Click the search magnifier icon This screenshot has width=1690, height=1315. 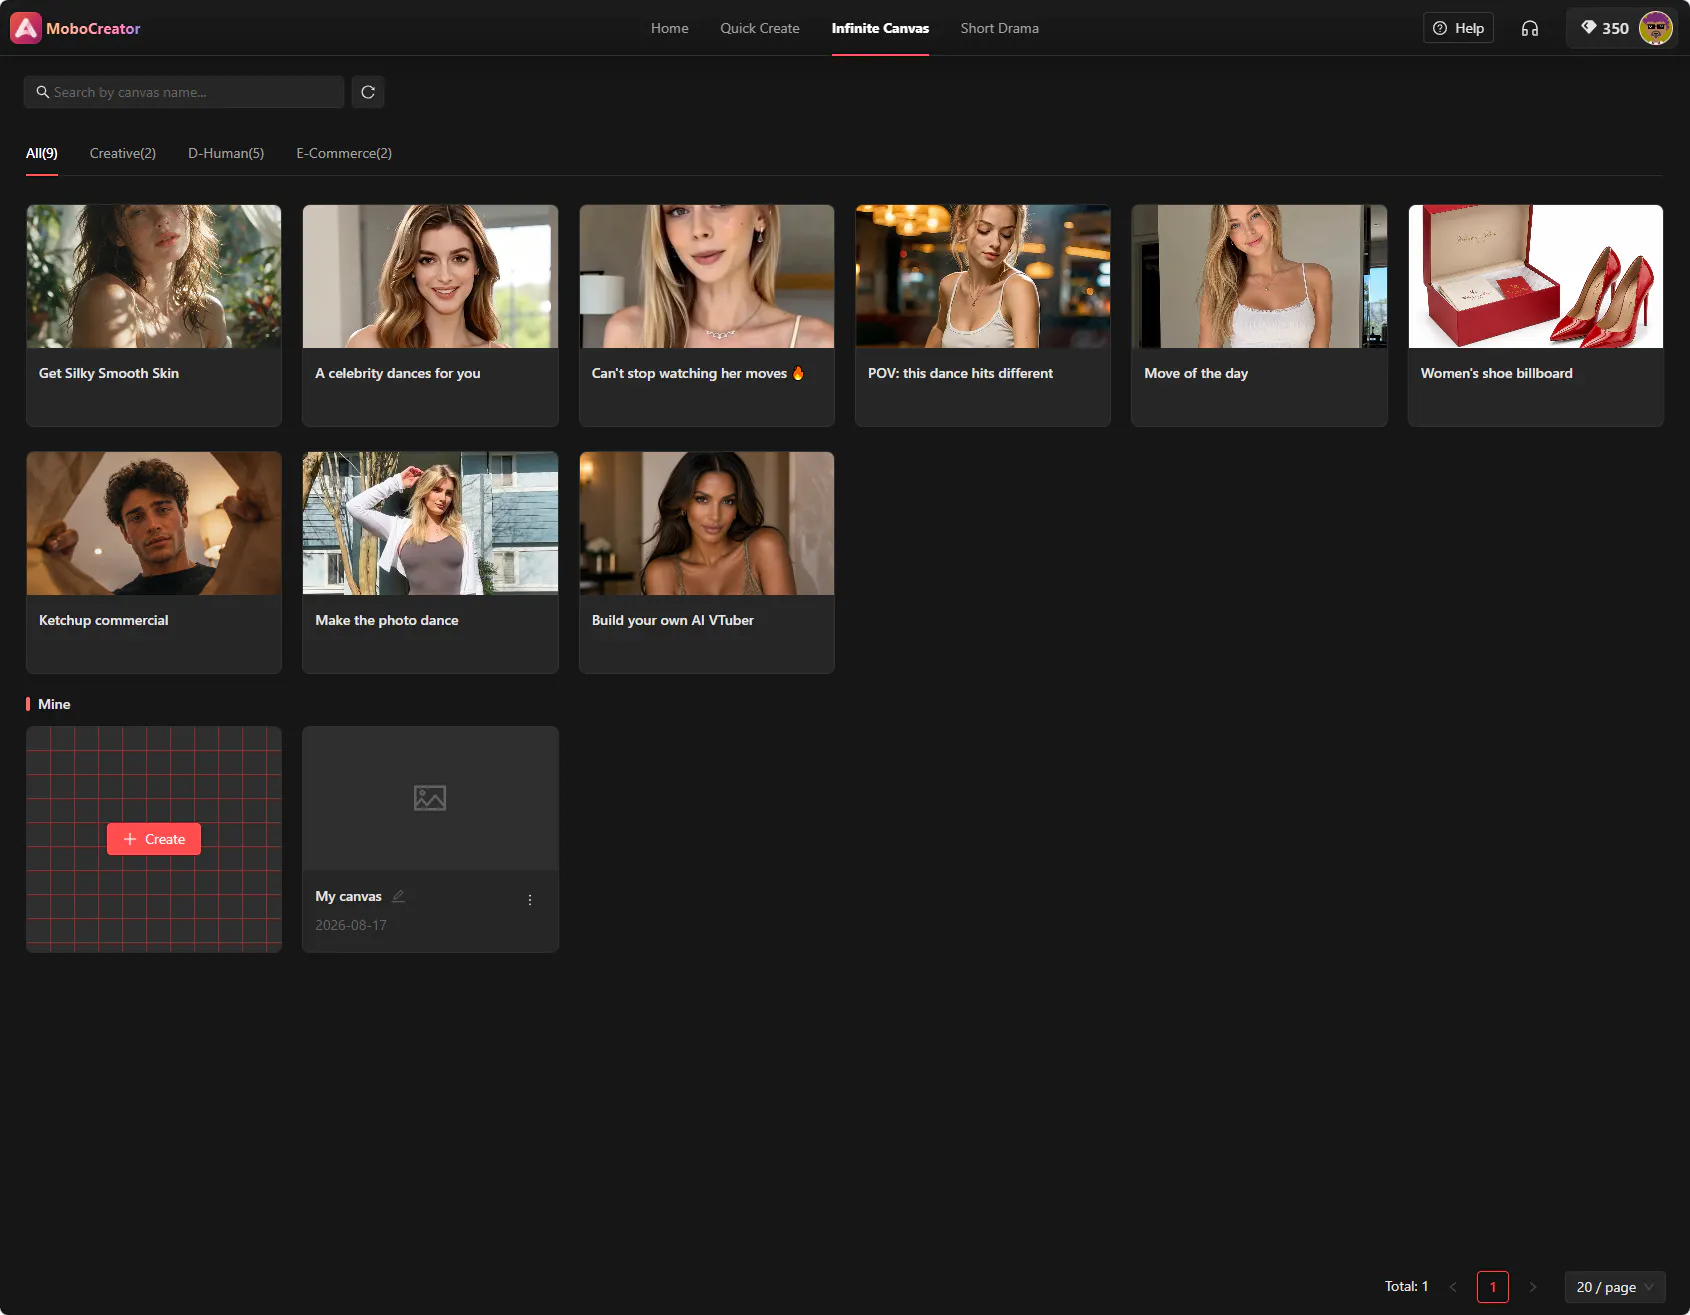click(43, 92)
